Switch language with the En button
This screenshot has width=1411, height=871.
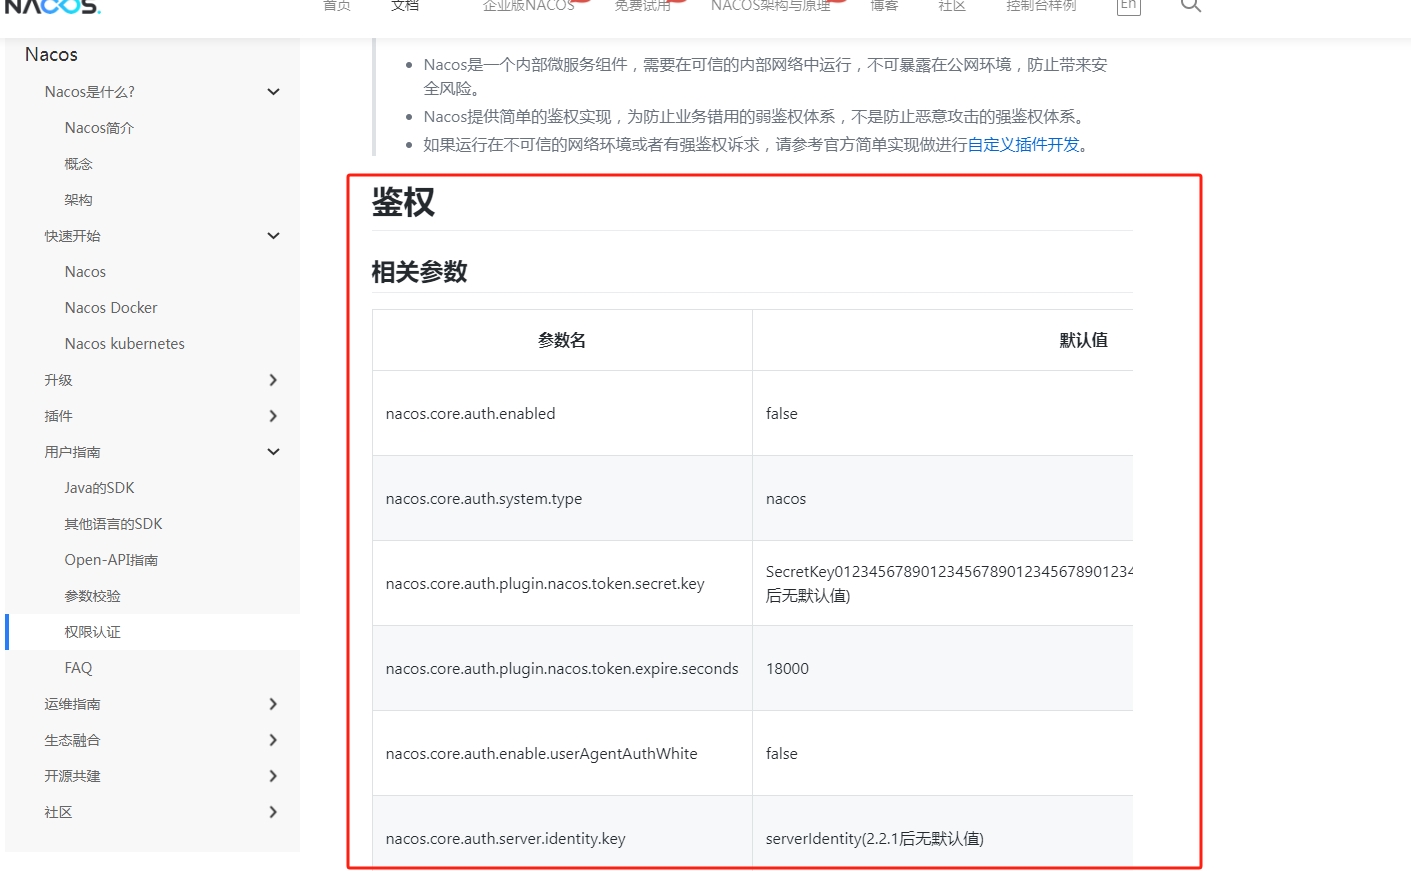pos(1128,6)
